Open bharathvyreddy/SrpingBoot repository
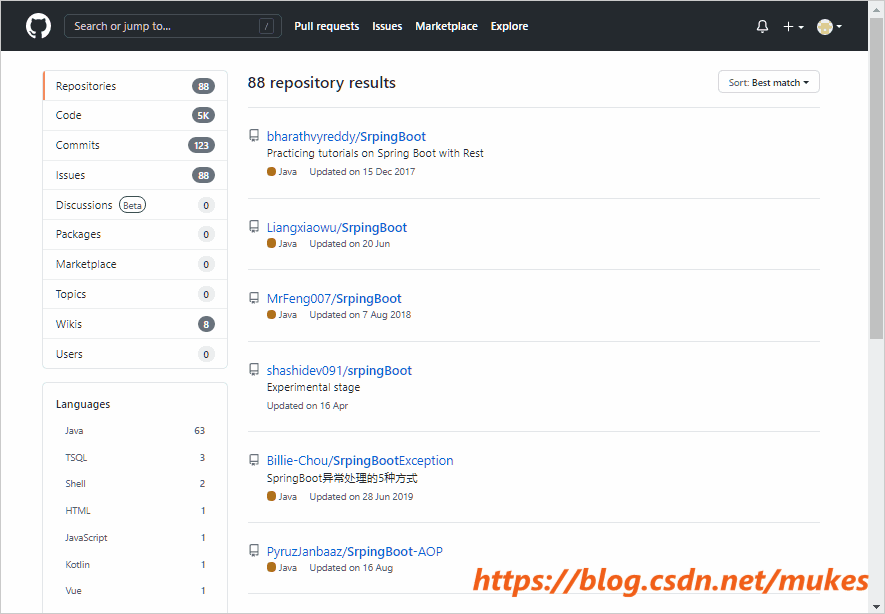885x614 pixels. tap(346, 137)
